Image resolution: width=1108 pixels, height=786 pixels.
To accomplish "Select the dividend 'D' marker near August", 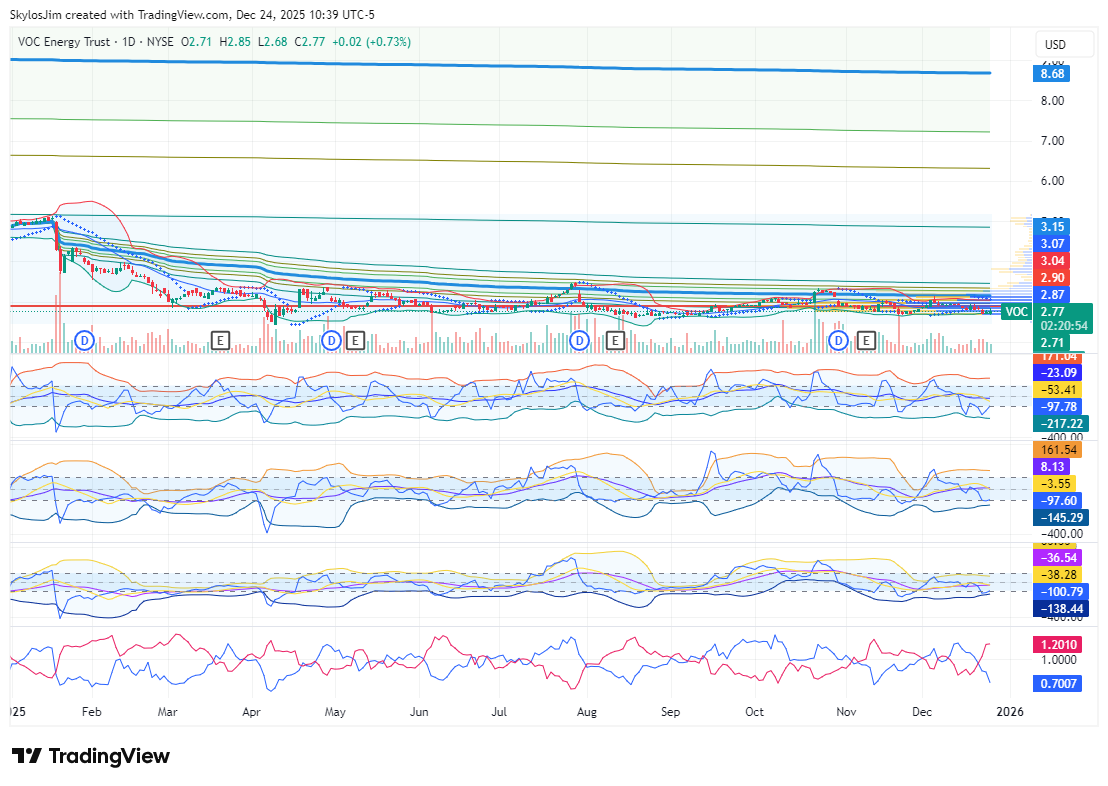I will pos(578,341).
